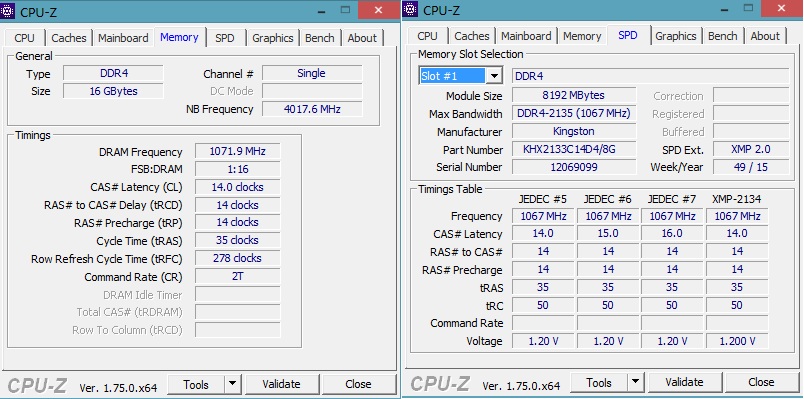Viewport: 804px width, 399px height.
Task: Select SPD tab in right window
Action: coord(628,35)
